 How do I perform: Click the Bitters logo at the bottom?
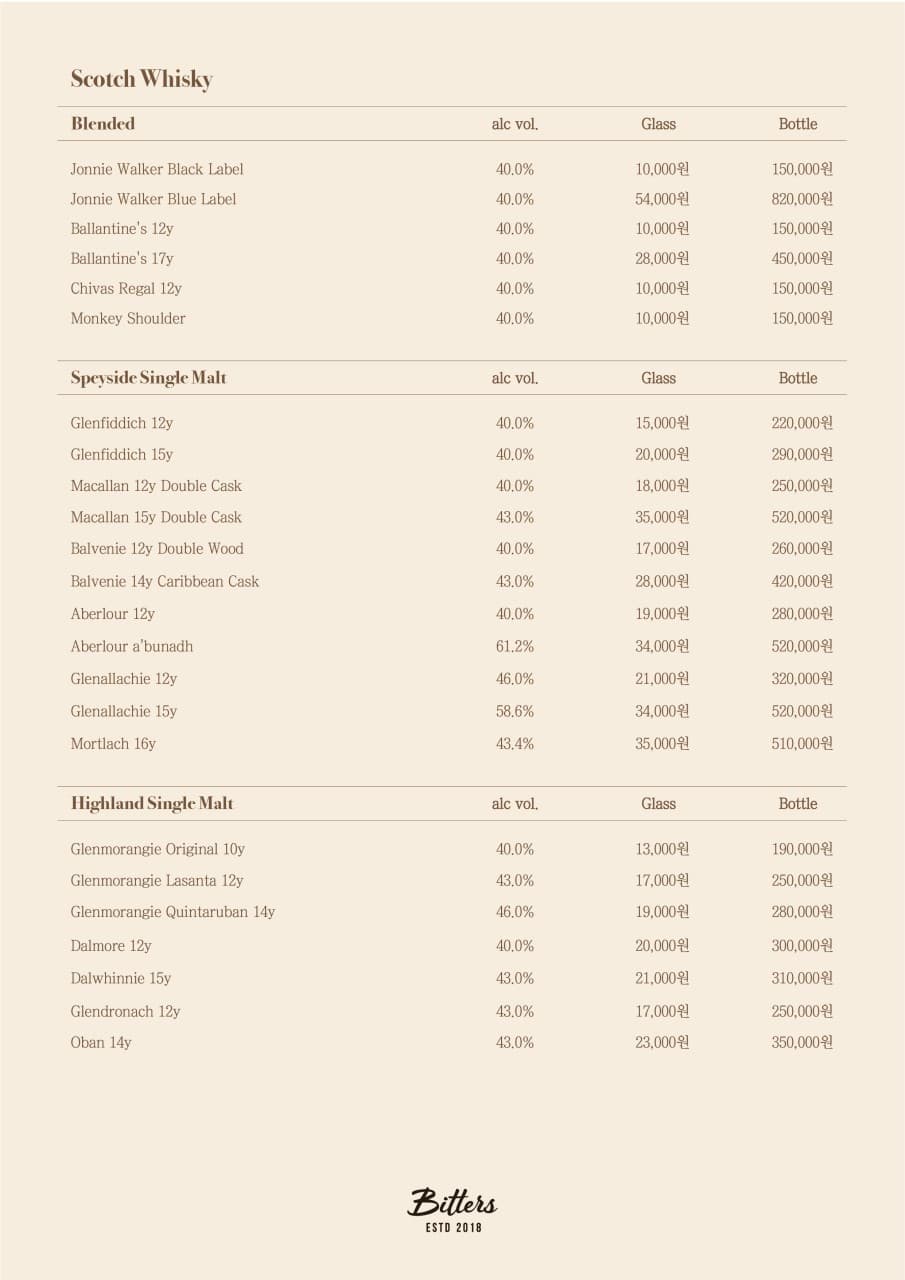(x=452, y=1209)
